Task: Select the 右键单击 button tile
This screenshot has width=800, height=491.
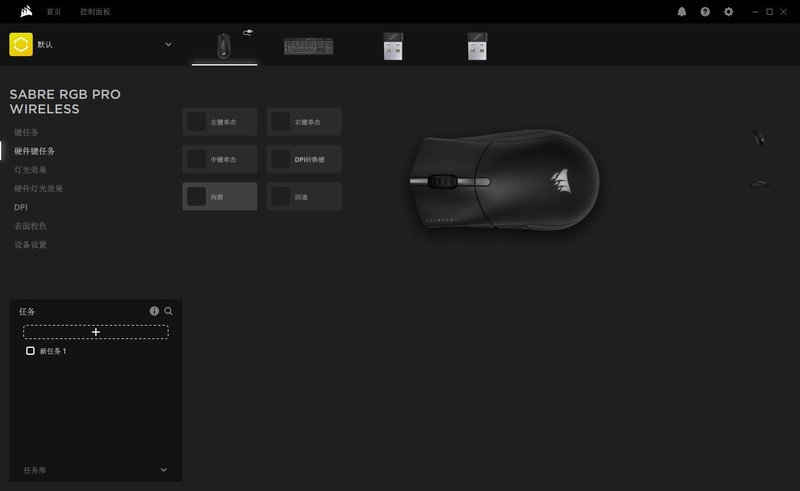Action: click(304, 122)
